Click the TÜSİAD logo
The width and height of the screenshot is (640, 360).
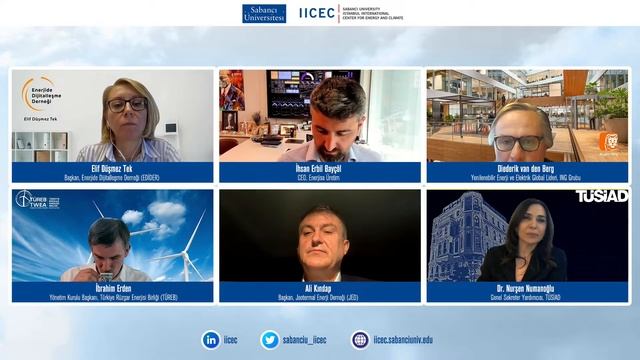pyautogui.click(x=602, y=196)
